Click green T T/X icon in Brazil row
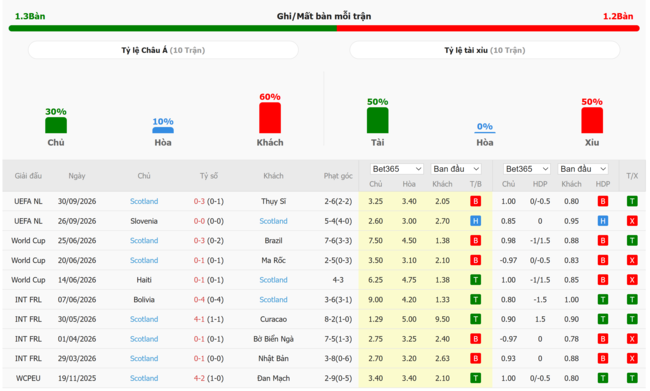The width and height of the screenshot is (650, 391). click(632, 240)
